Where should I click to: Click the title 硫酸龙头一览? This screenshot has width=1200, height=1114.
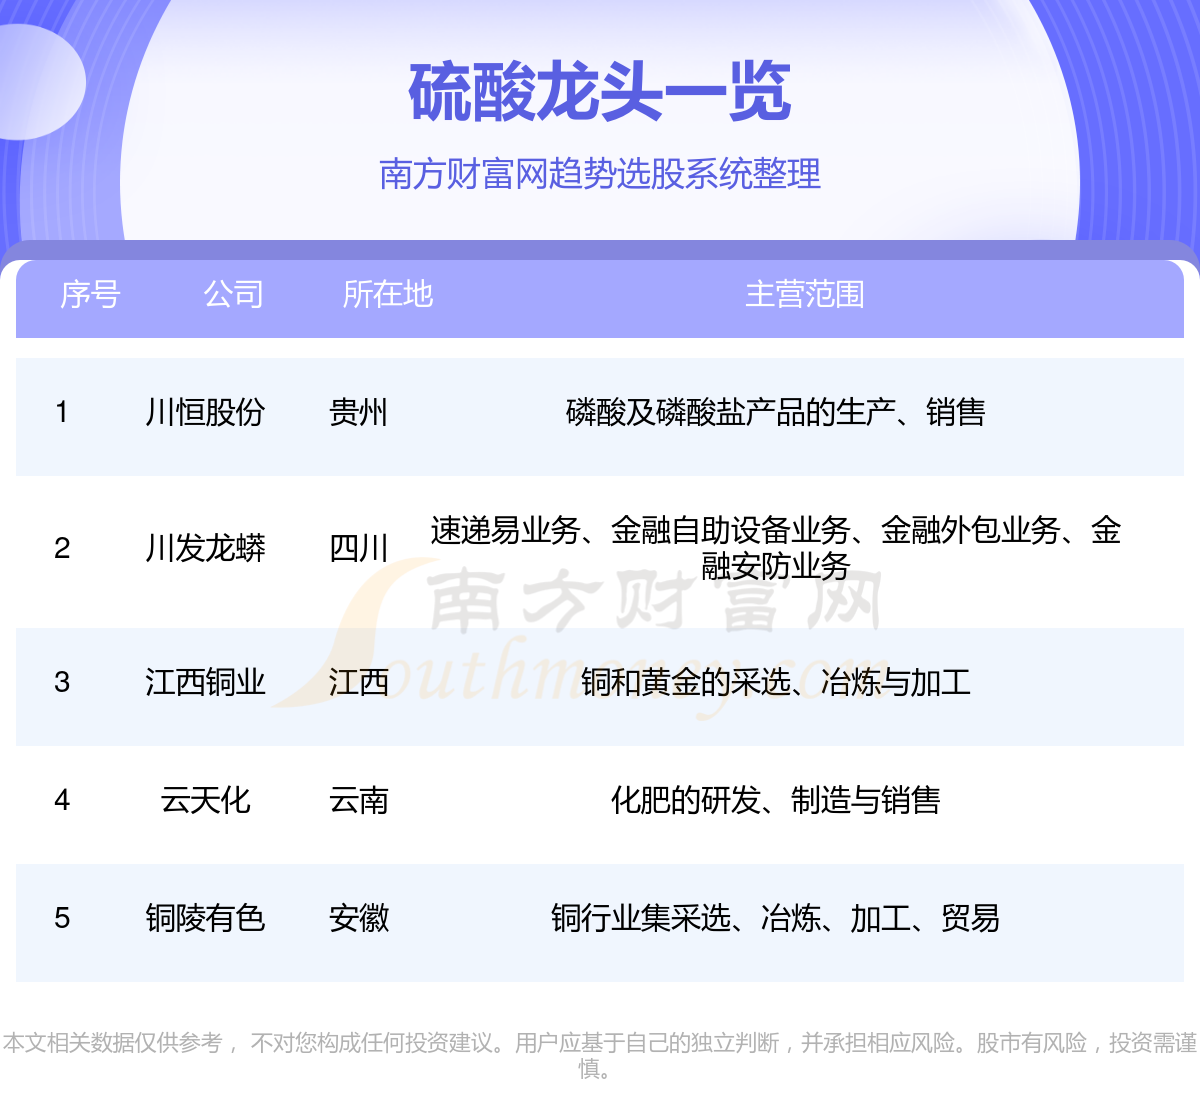(x=600, y=92)
